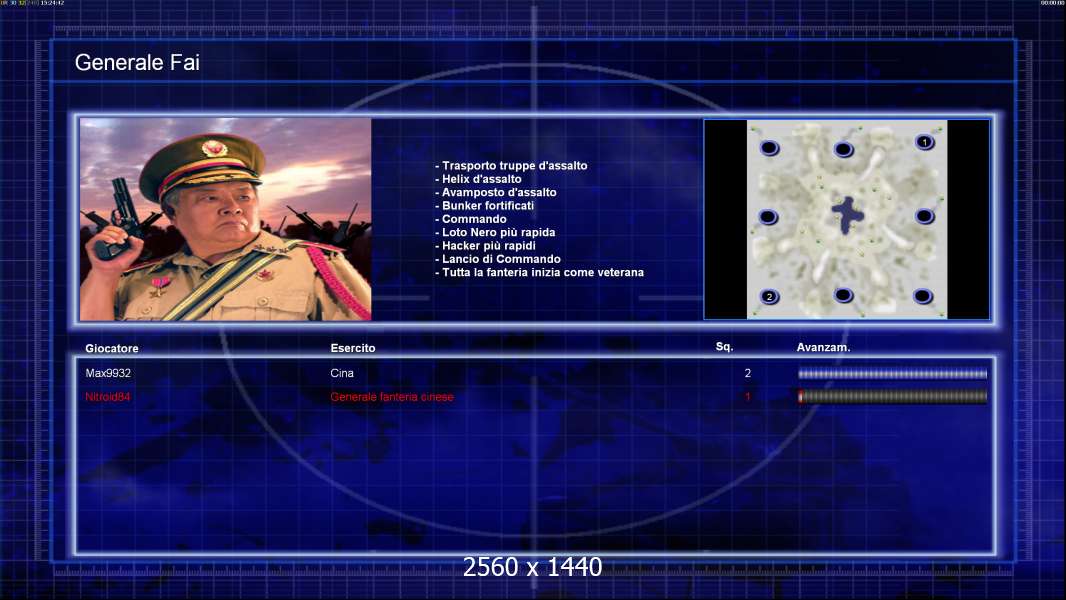Viewport: 1066px width, 600px height.
Task: Click the snowy battlefield minimap preview
Action: tap(847, 219)
